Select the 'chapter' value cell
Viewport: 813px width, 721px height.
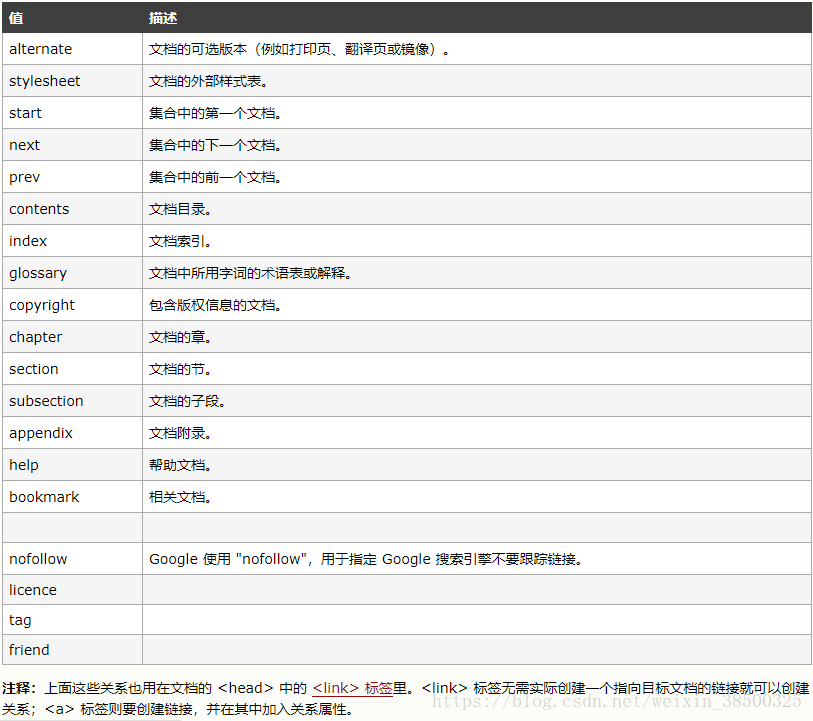73,337
